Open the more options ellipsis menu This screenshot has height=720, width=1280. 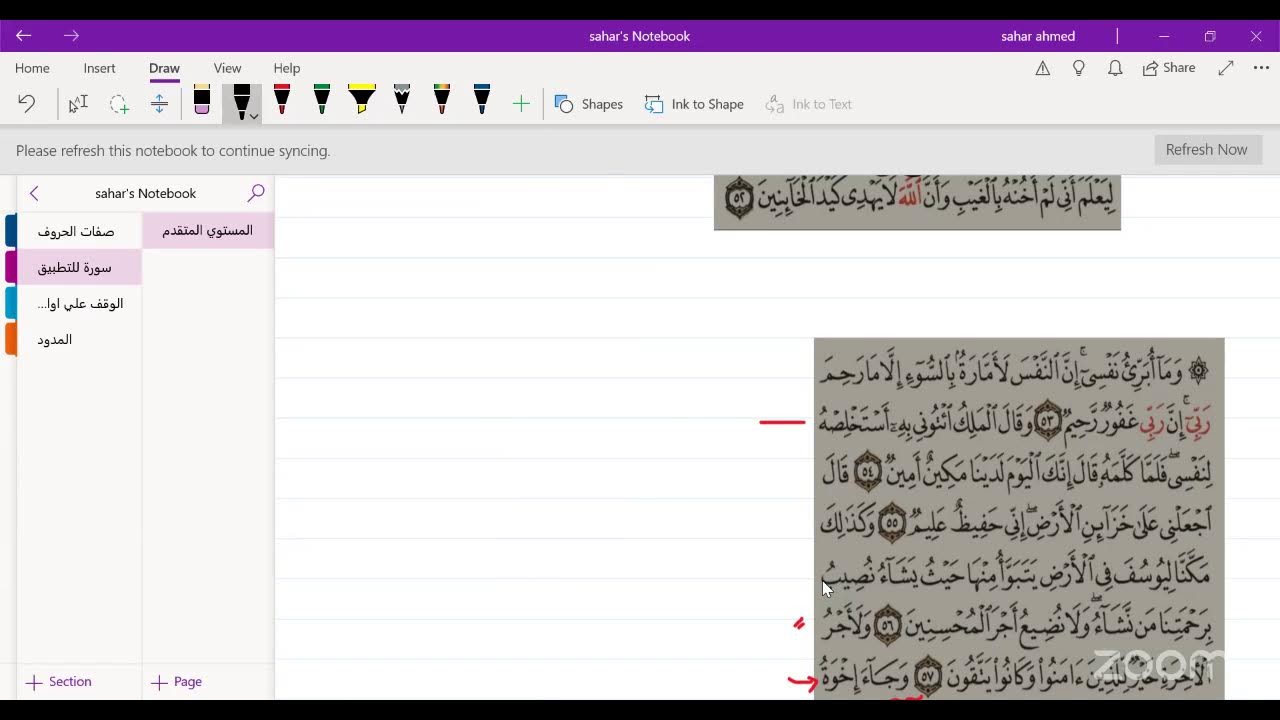[1261, 68]
